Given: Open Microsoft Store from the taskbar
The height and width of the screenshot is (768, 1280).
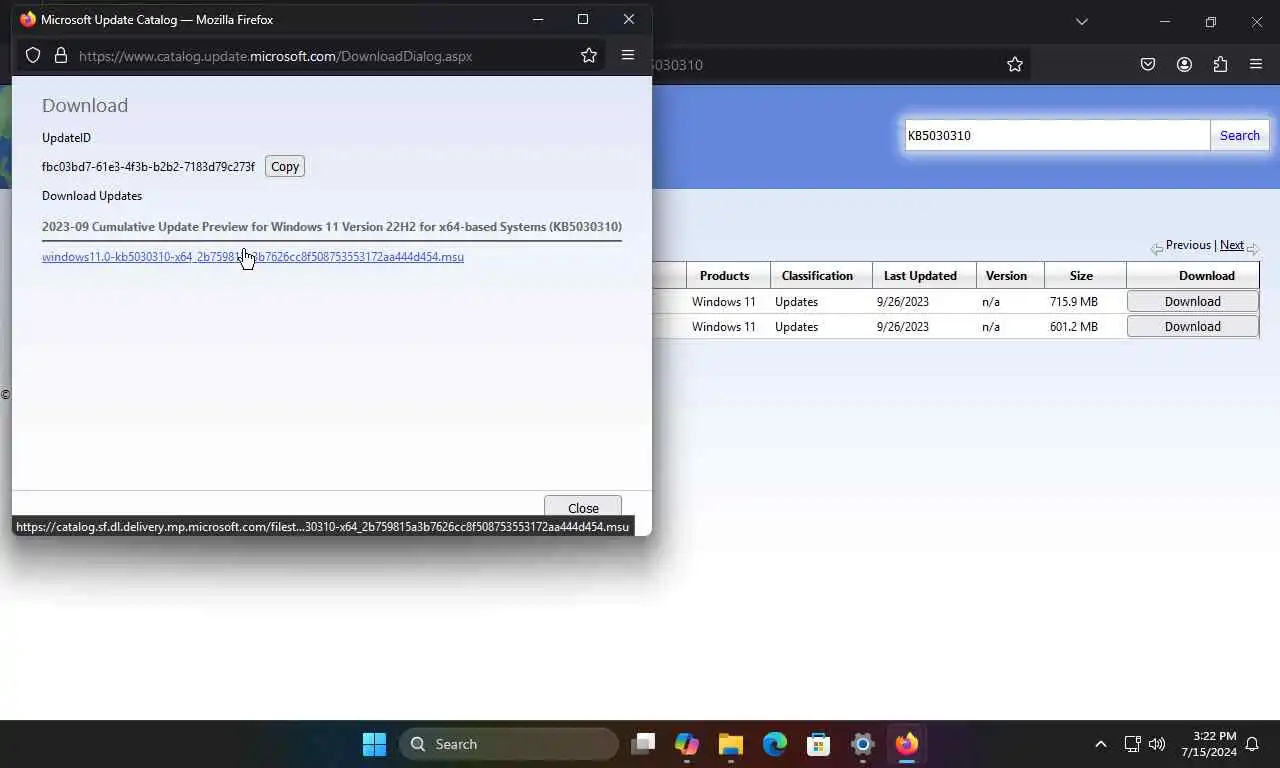Looking at the screenshot, I should click(819, 744).
